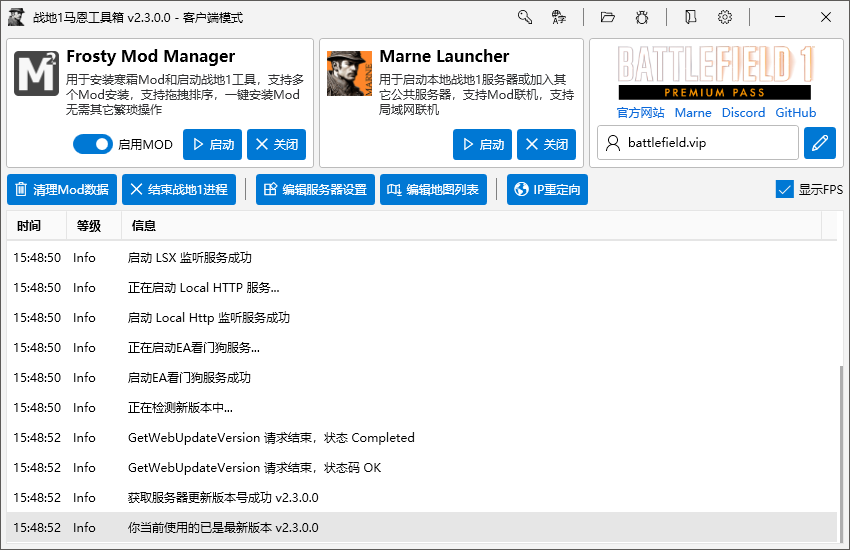
Task: Click the IP重定向 button
Action: 547,189
